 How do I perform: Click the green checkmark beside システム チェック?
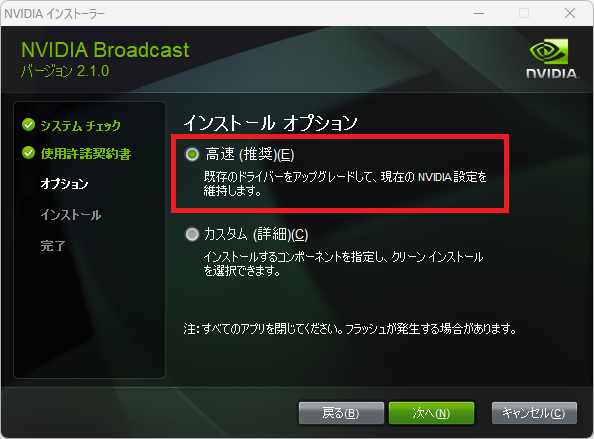pos(28,125)
